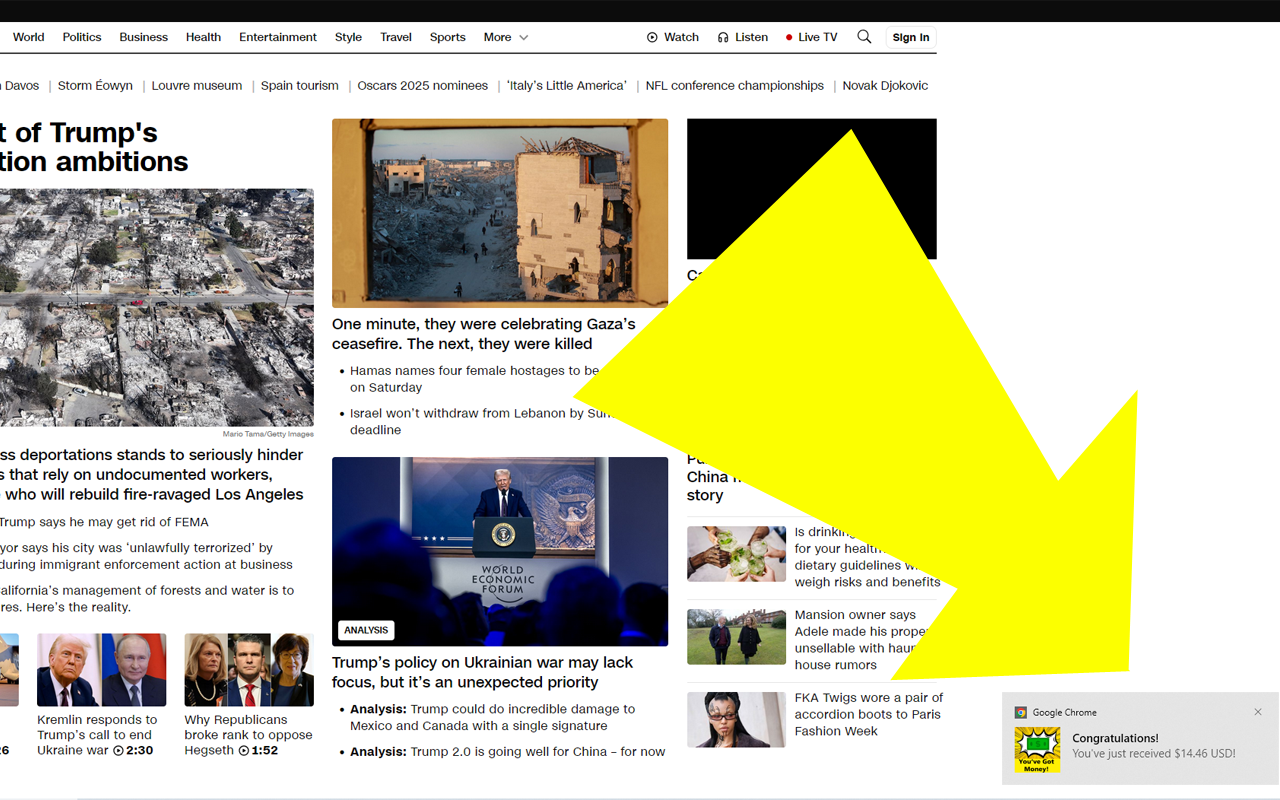Click the Congratulations notification message

1153,746
